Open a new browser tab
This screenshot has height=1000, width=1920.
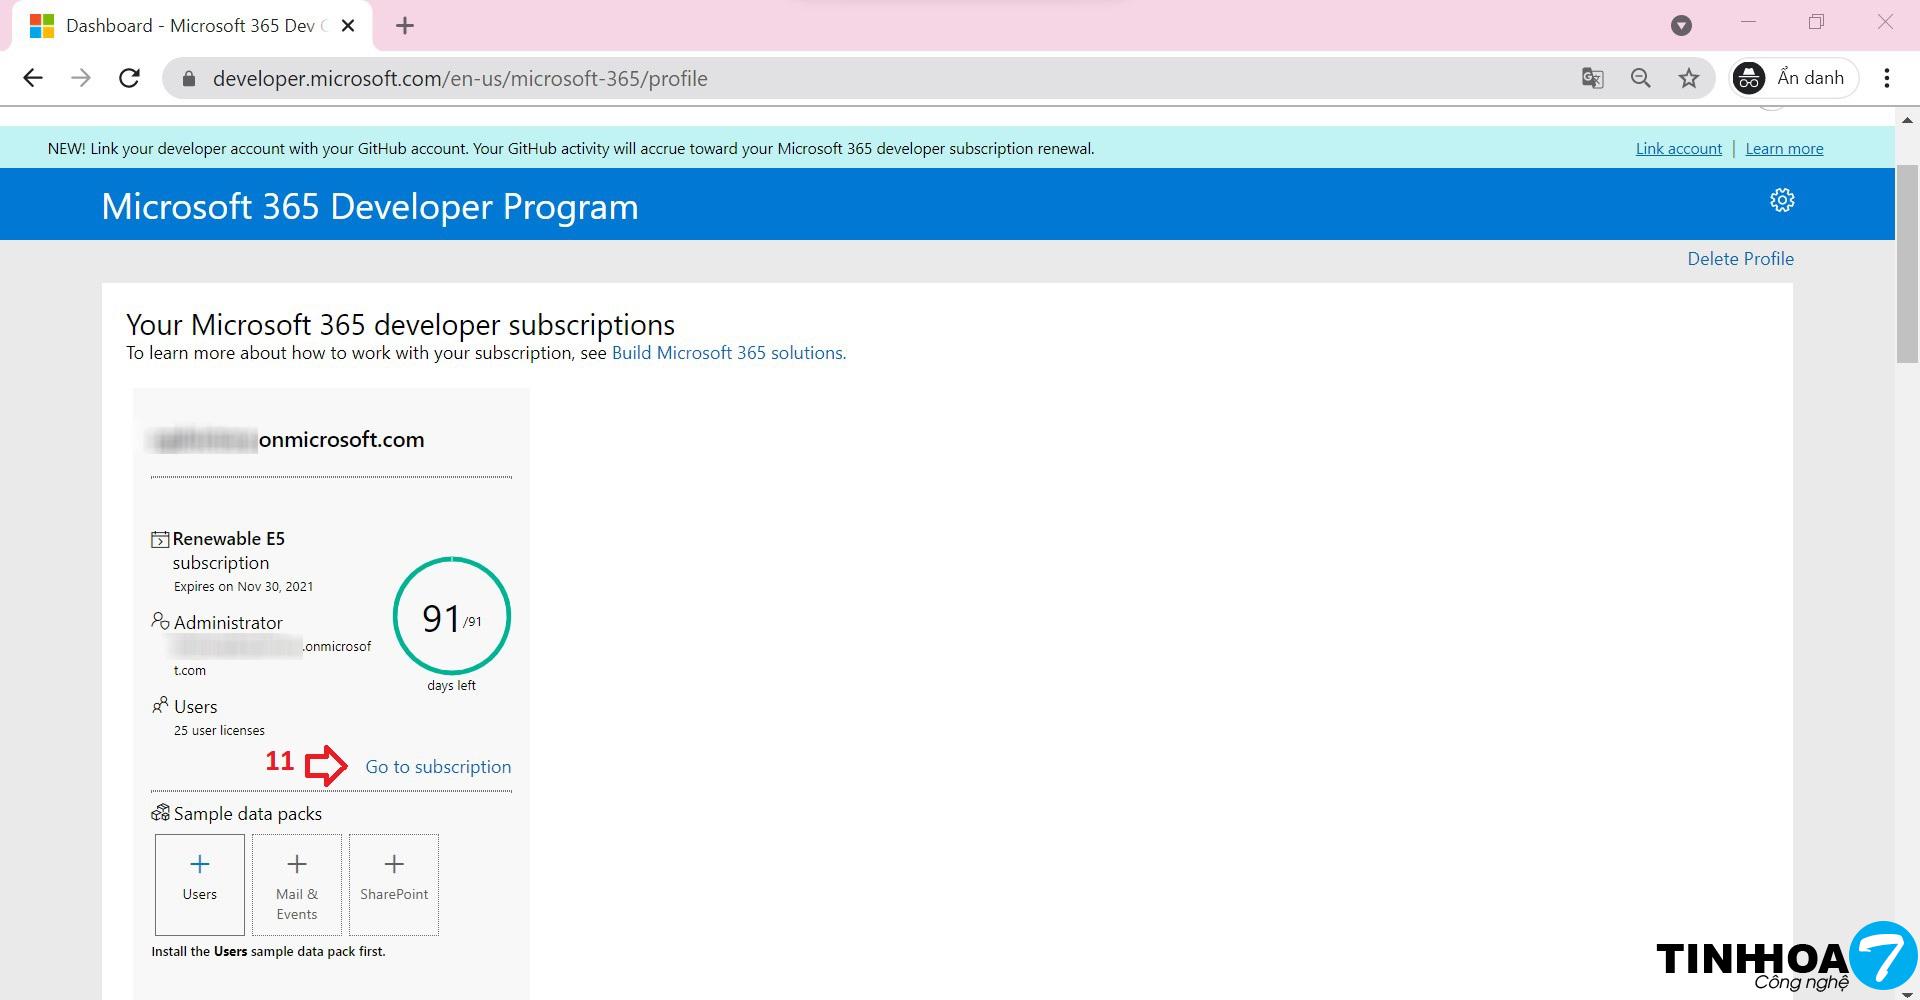pos(404,26)
